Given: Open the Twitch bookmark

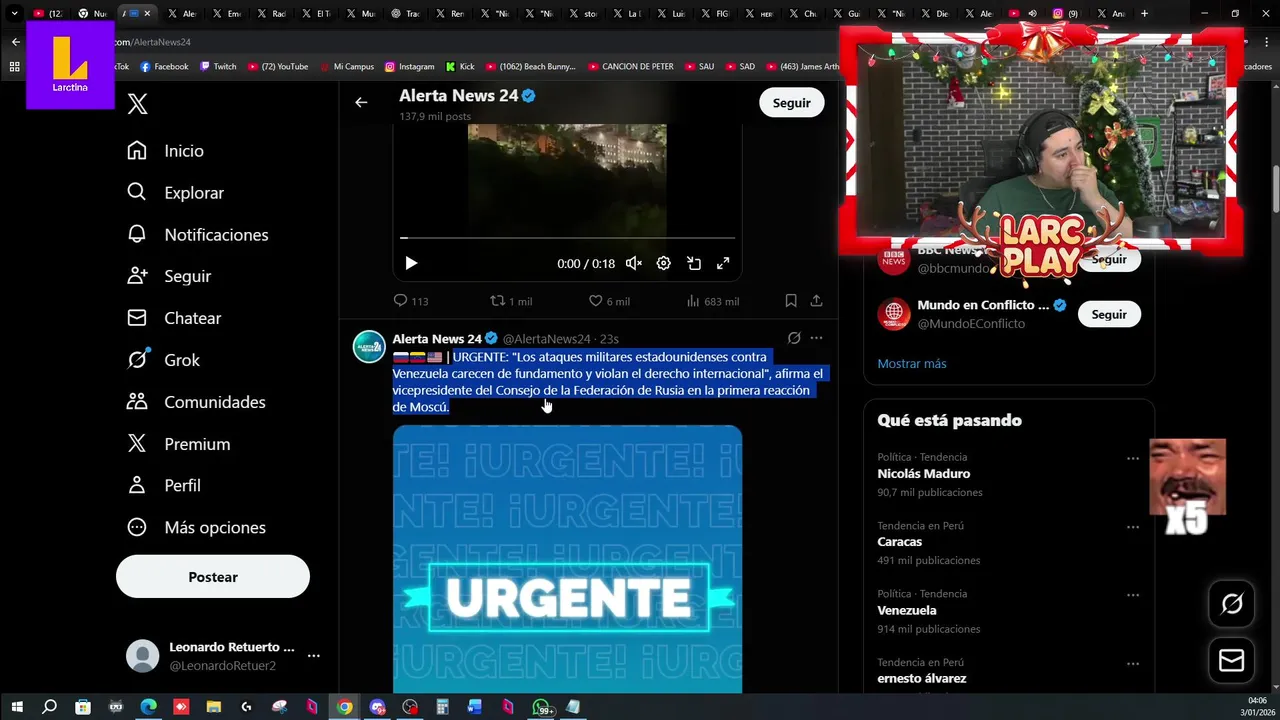Looking at the screenshot, I should (218, 67).
